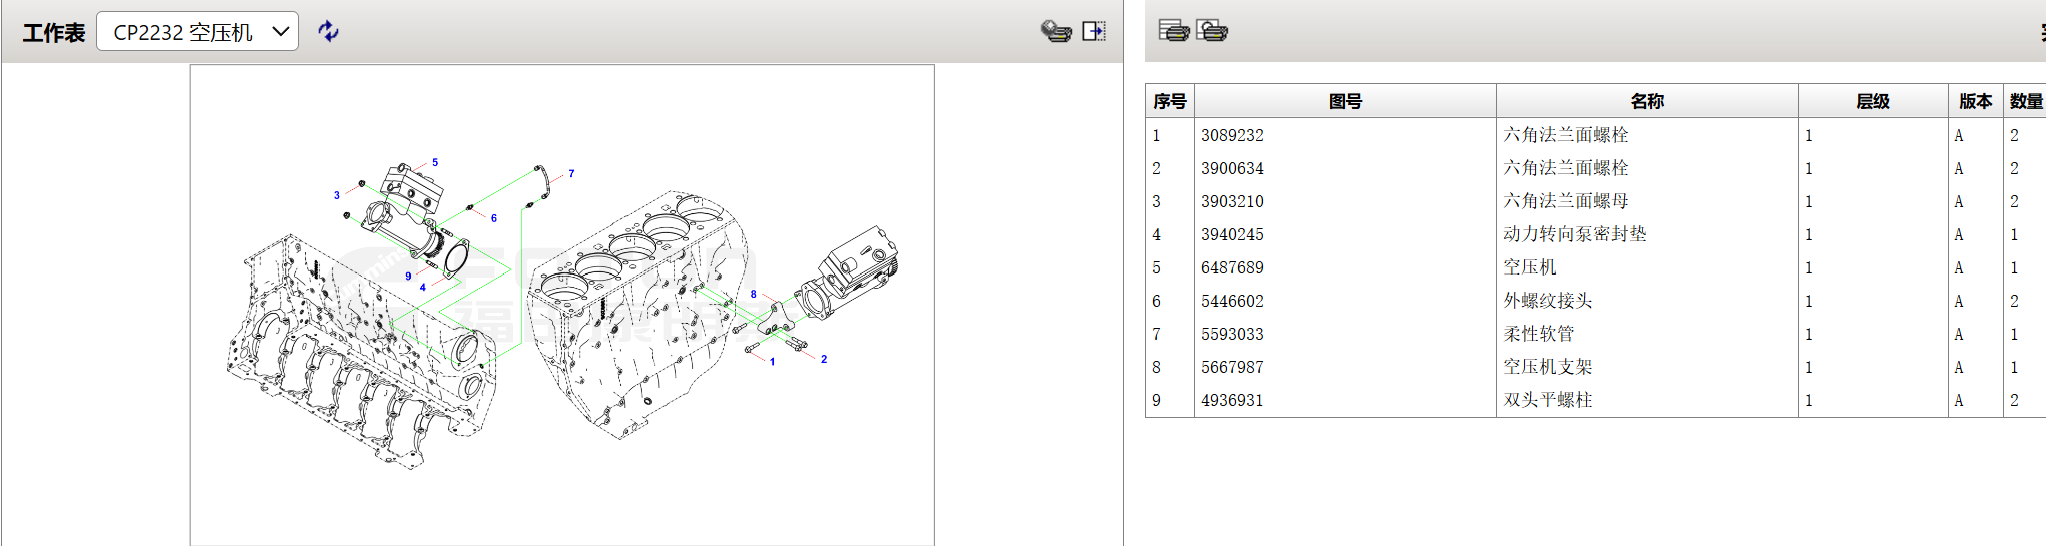Click the expand panel arrow icon
This screenshot has width=2046, height=546.
coord(1093,32)
